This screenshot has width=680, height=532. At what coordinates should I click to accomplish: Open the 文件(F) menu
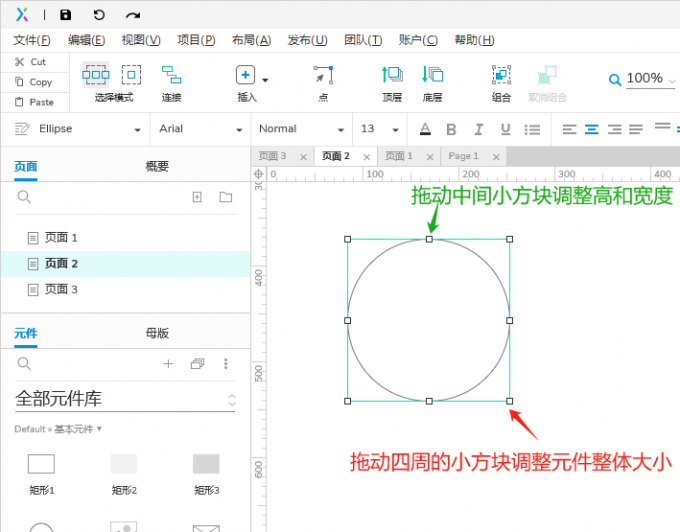32,40
